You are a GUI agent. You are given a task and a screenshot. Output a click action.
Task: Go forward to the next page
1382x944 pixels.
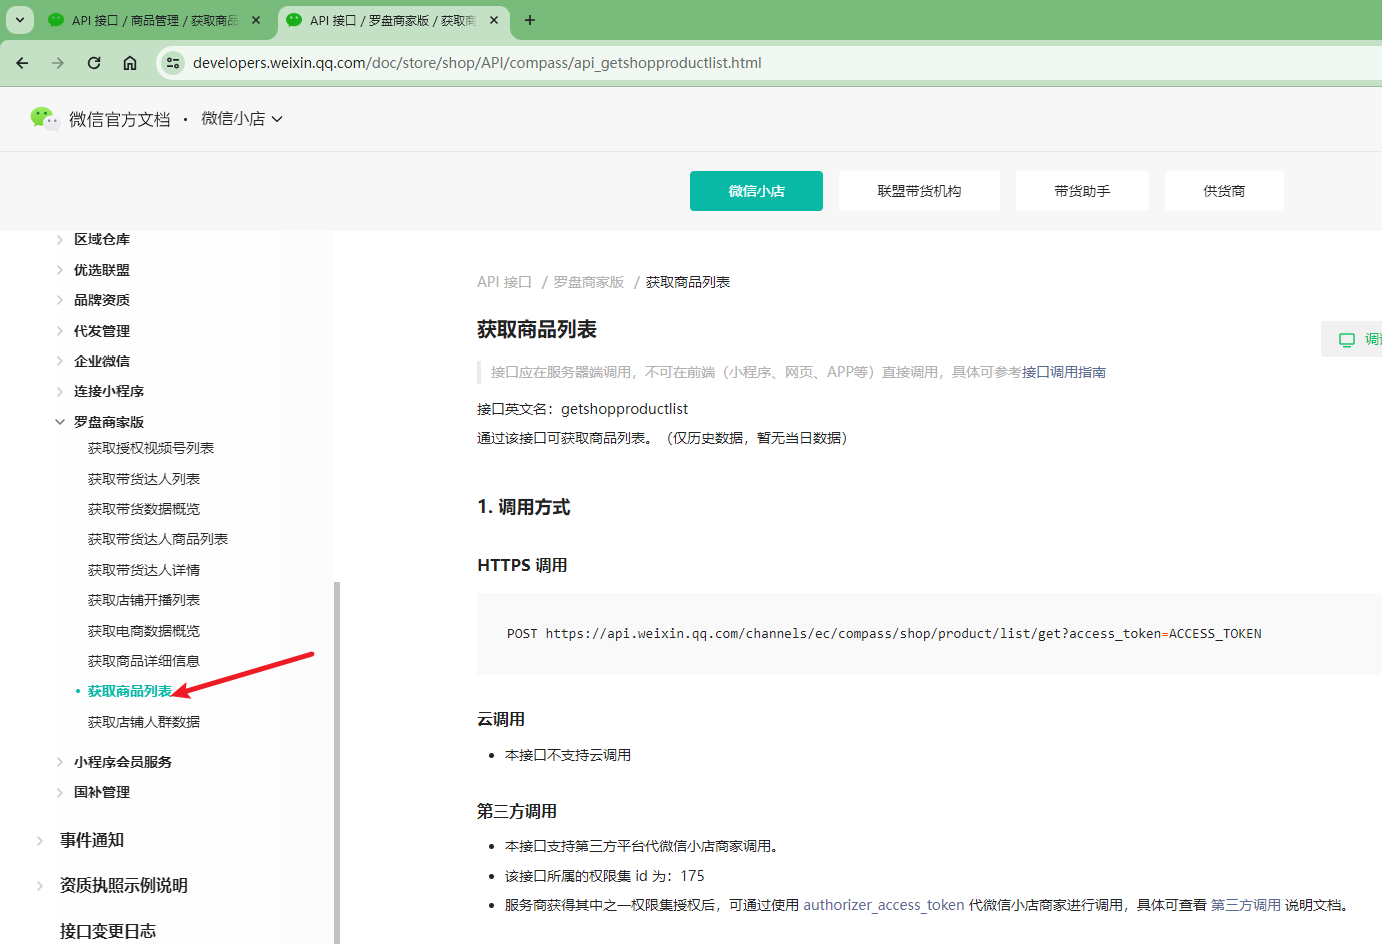point(58,63)
